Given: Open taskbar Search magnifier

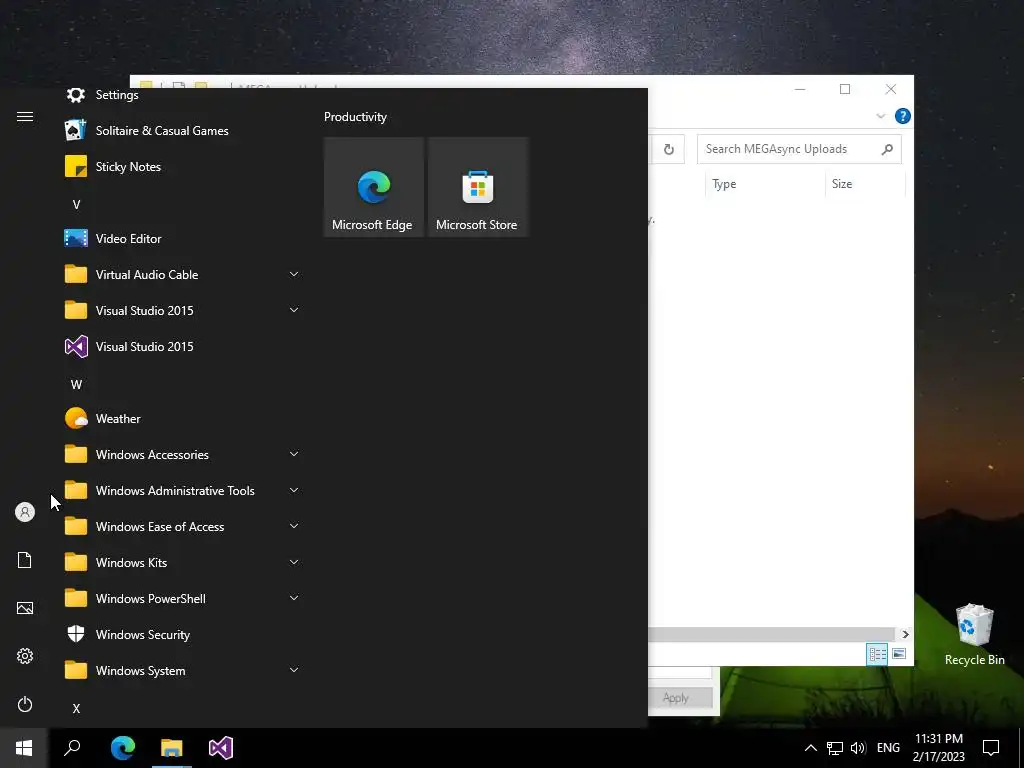Looking at the screenshot, I should (x=72, y=748).
